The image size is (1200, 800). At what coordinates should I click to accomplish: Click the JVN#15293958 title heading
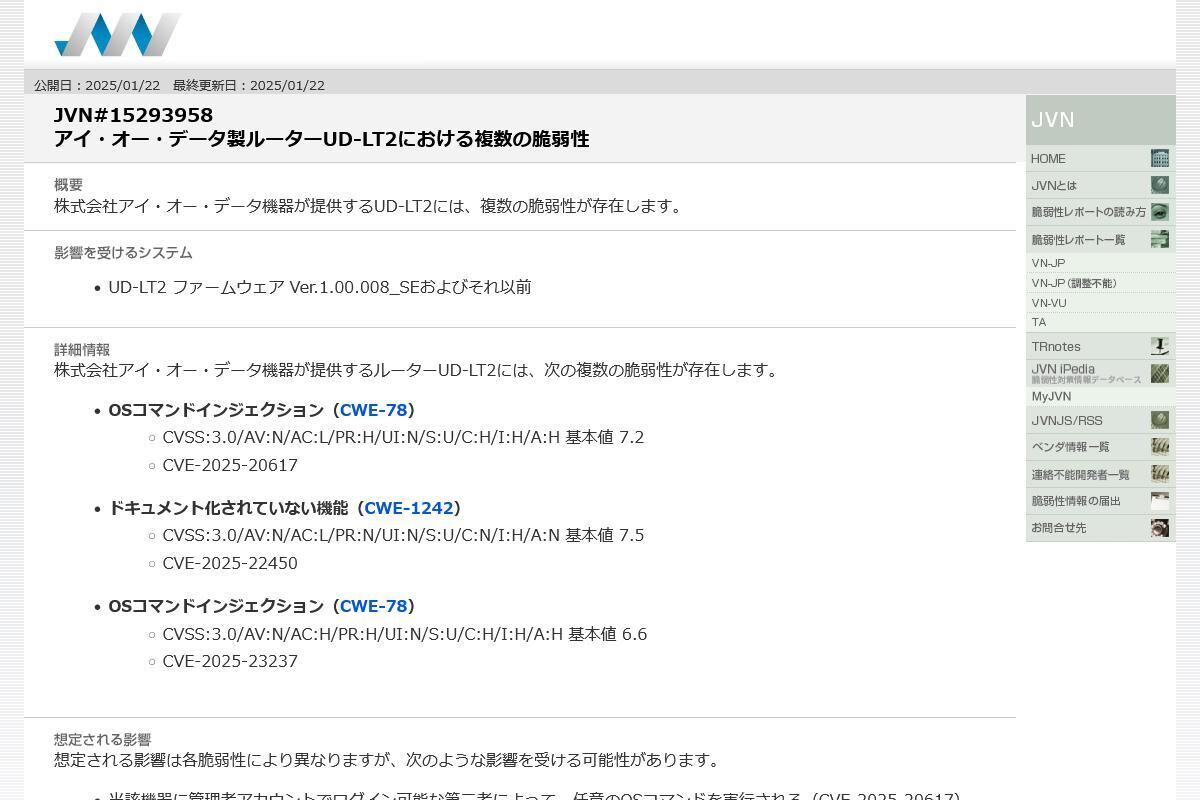(133, 115)
